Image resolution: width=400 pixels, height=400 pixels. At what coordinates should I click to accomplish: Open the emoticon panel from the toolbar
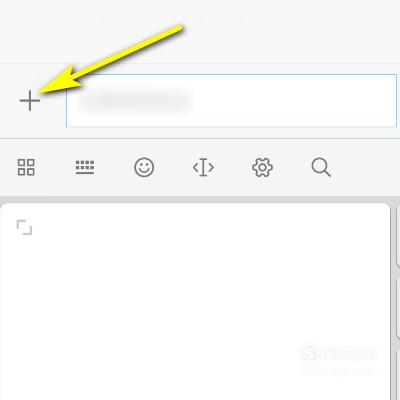point(144,167)
